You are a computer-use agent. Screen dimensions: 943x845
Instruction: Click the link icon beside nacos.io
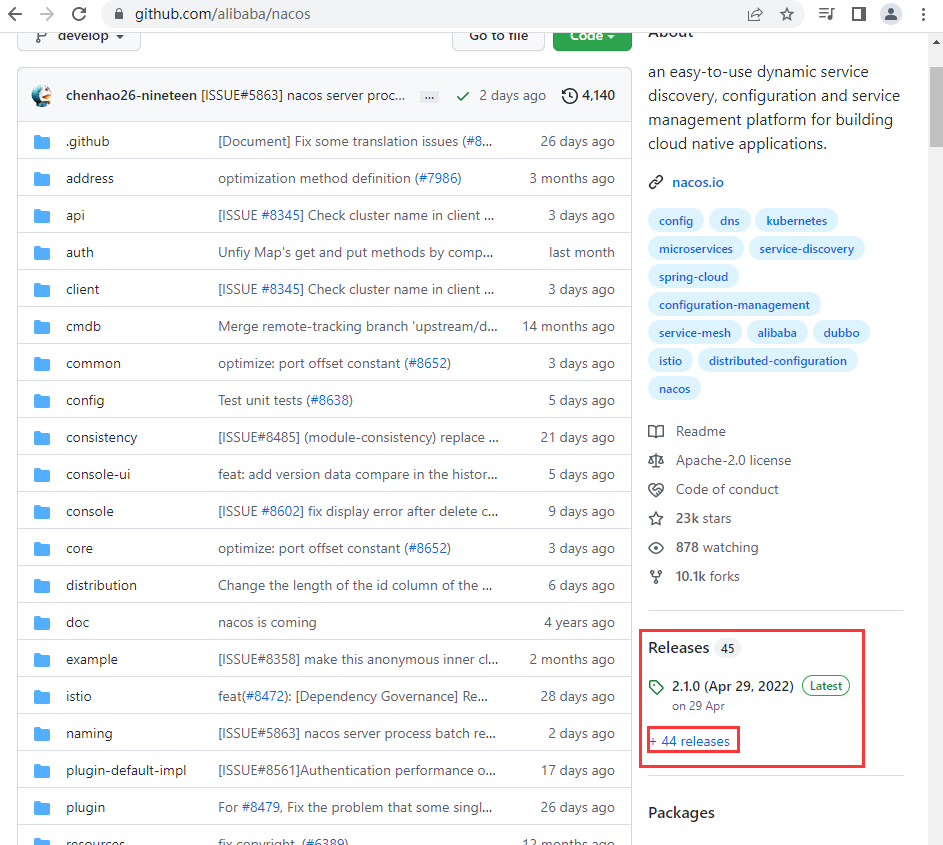click(656, 182)
